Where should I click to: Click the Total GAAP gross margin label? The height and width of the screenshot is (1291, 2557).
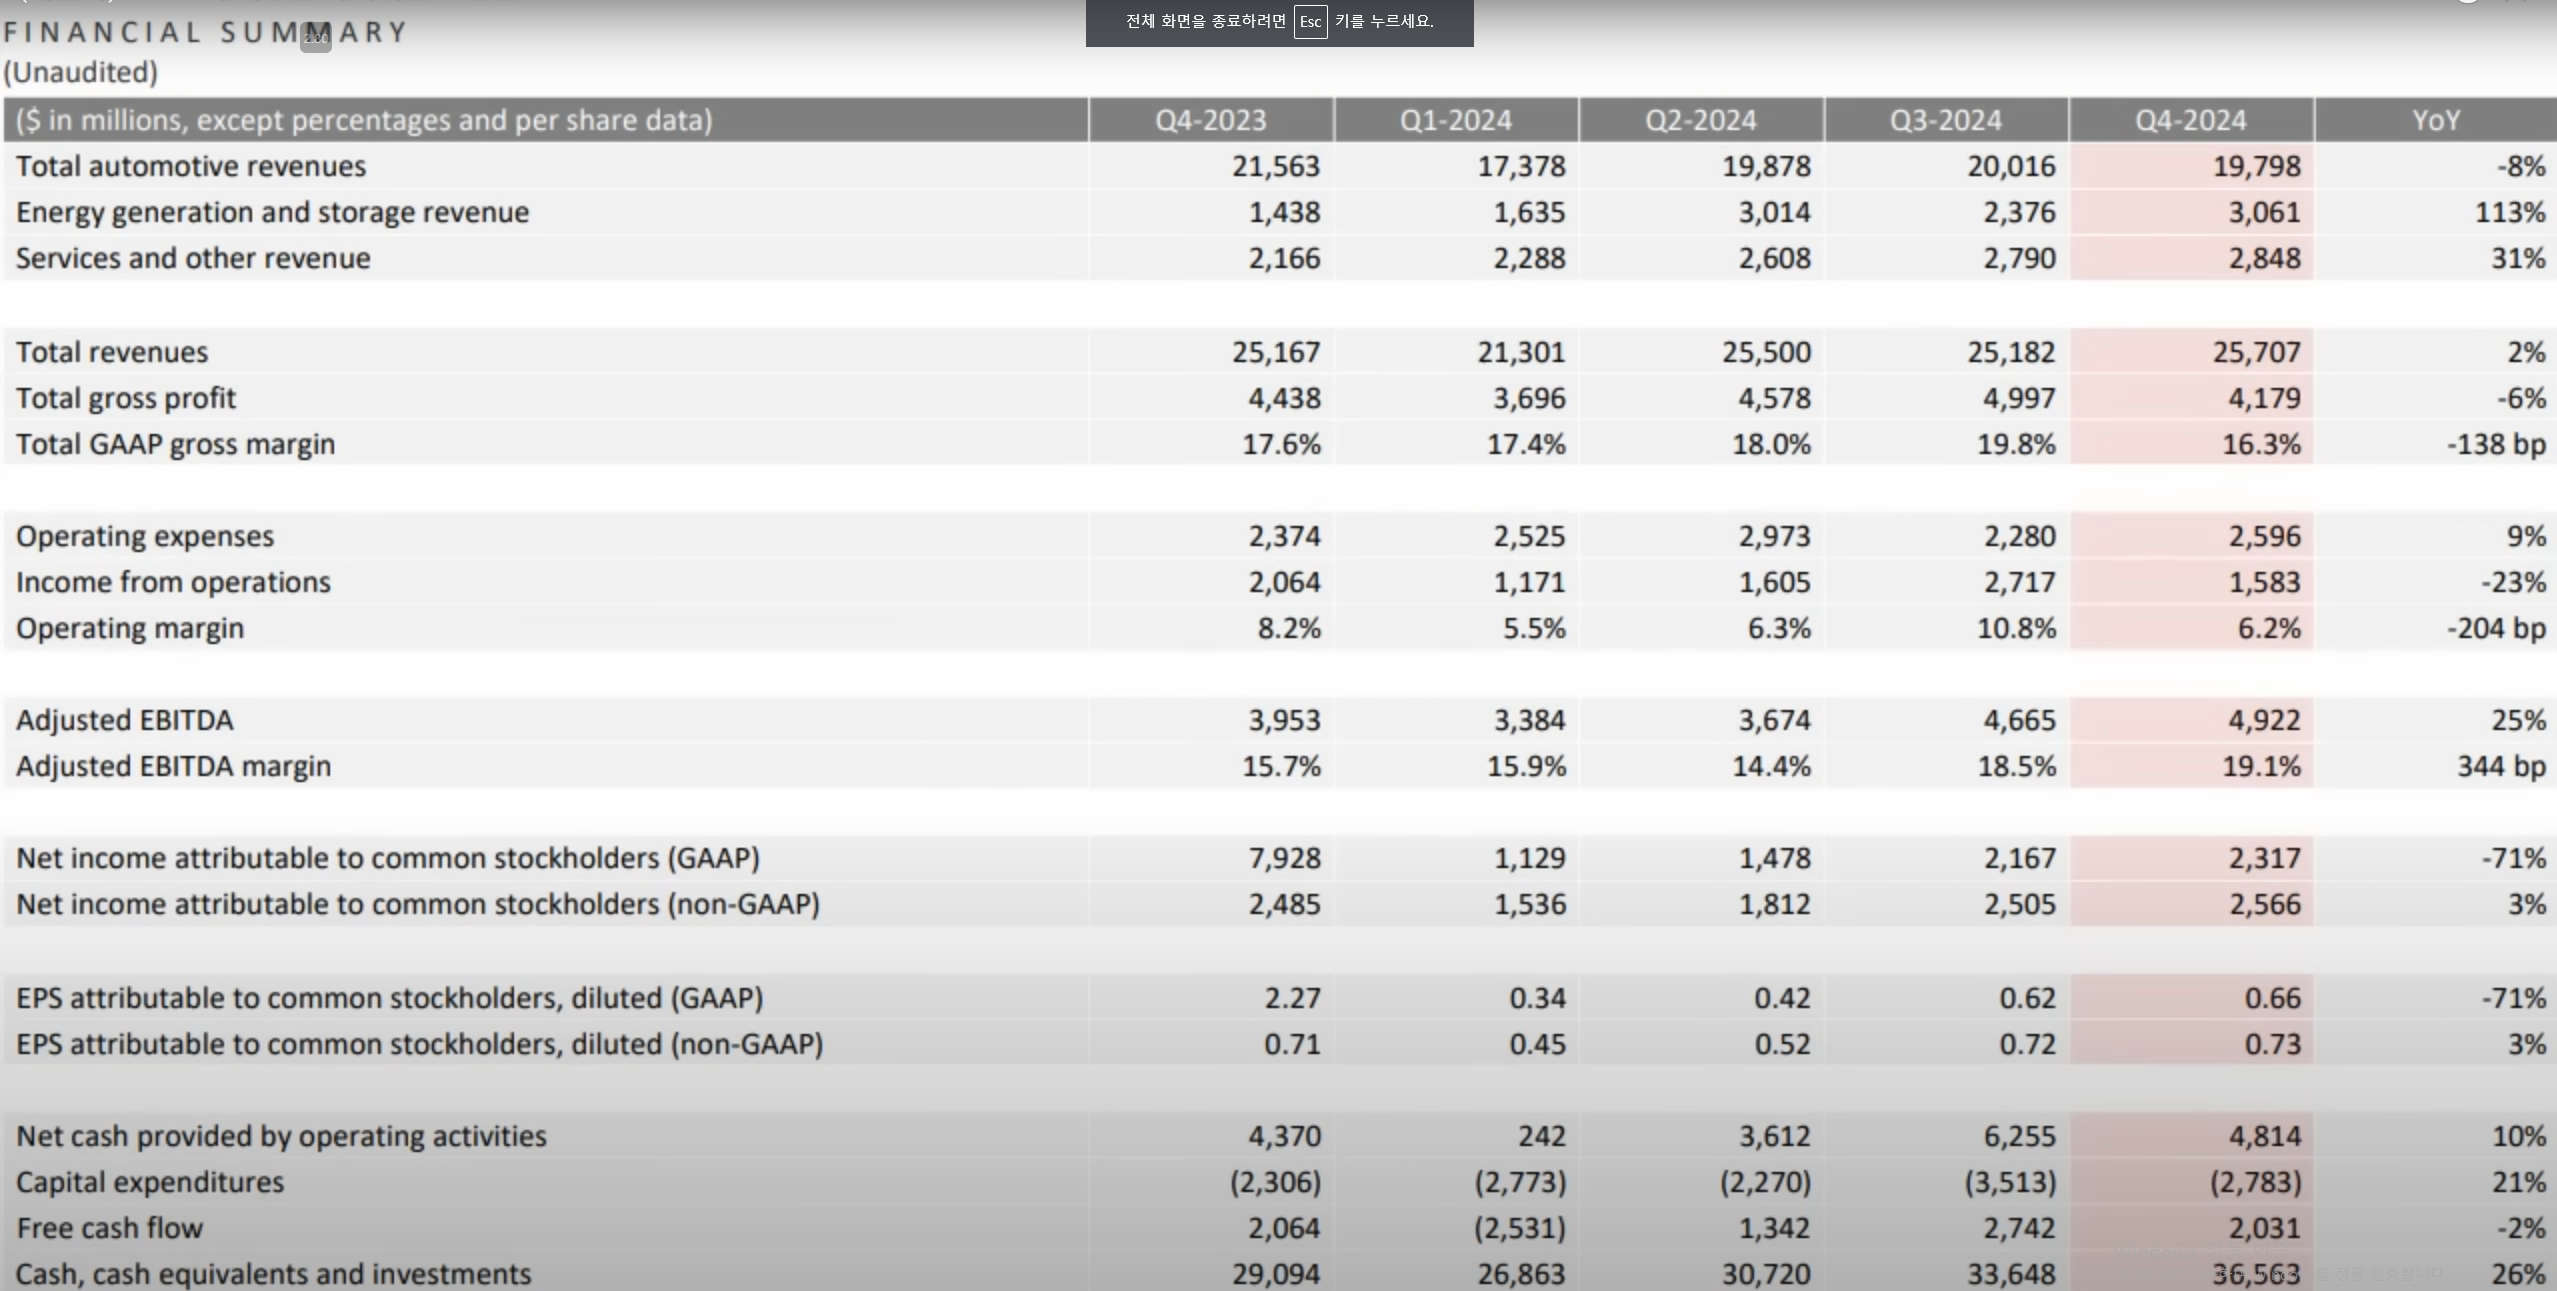[x=175, y=444]
